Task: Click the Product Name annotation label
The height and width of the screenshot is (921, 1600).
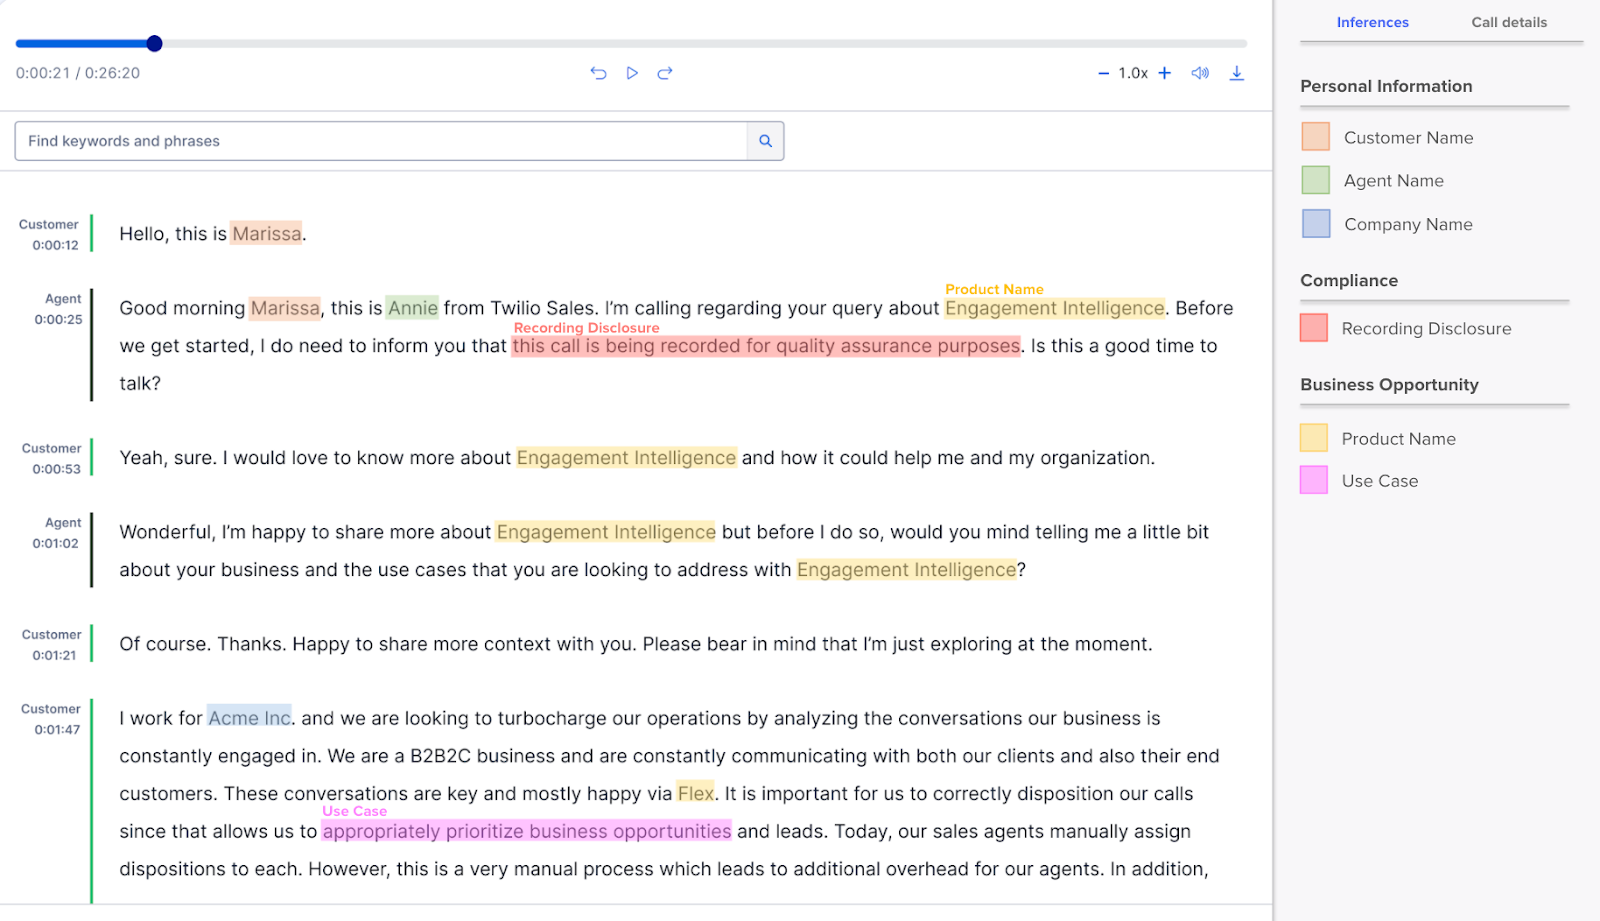Action: [x=994, y=289]
